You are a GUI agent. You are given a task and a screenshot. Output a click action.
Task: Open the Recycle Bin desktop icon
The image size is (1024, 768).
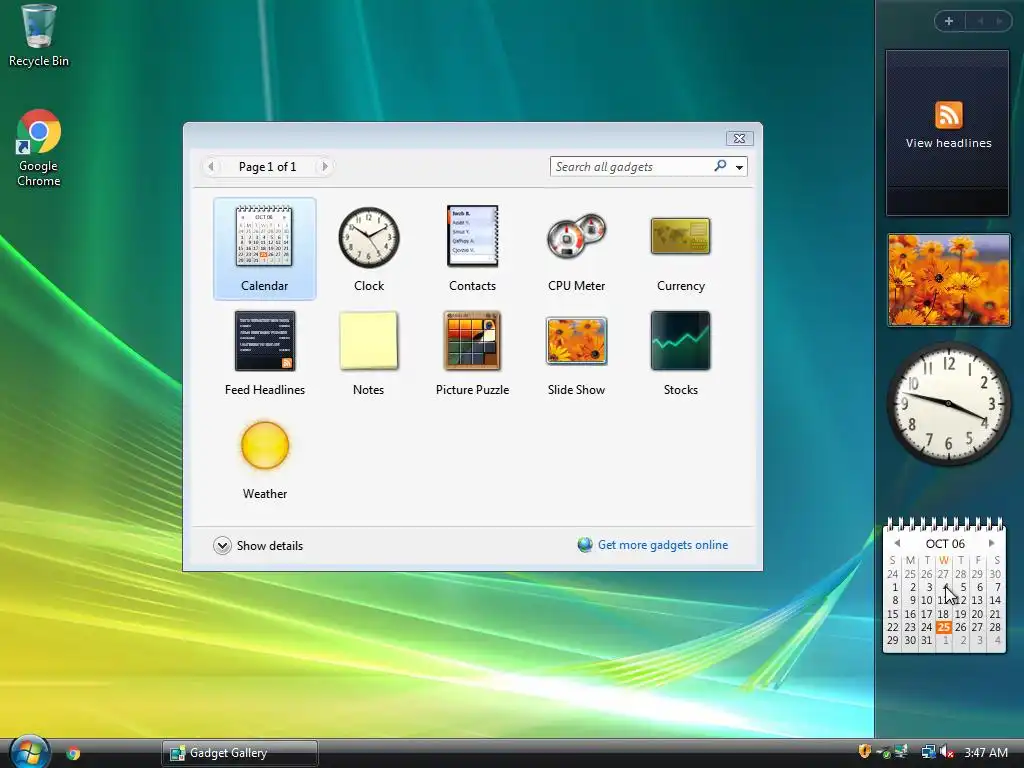coord(39,35)
